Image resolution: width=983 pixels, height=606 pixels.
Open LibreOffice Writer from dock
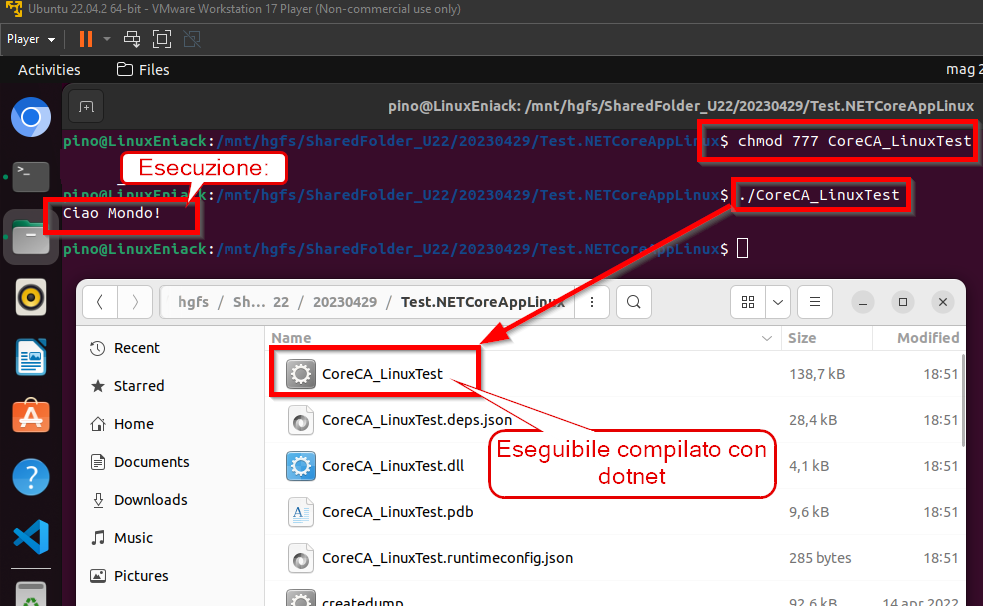pyautogui.click(x=31, y=357)
